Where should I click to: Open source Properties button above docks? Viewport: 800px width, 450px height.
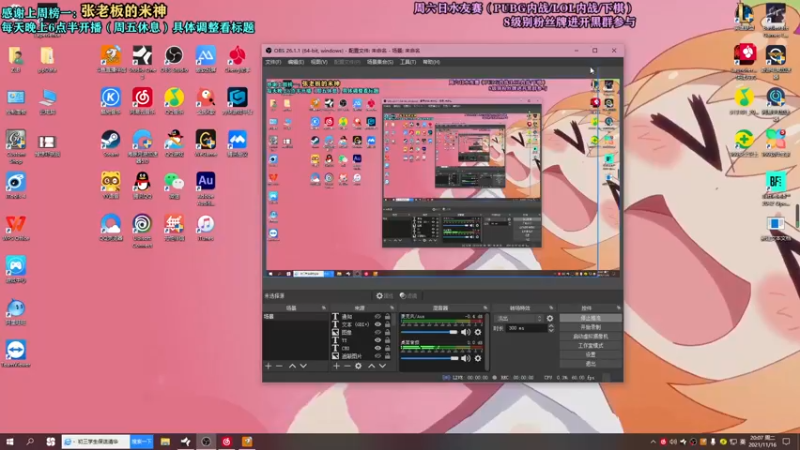click(385, 296)
